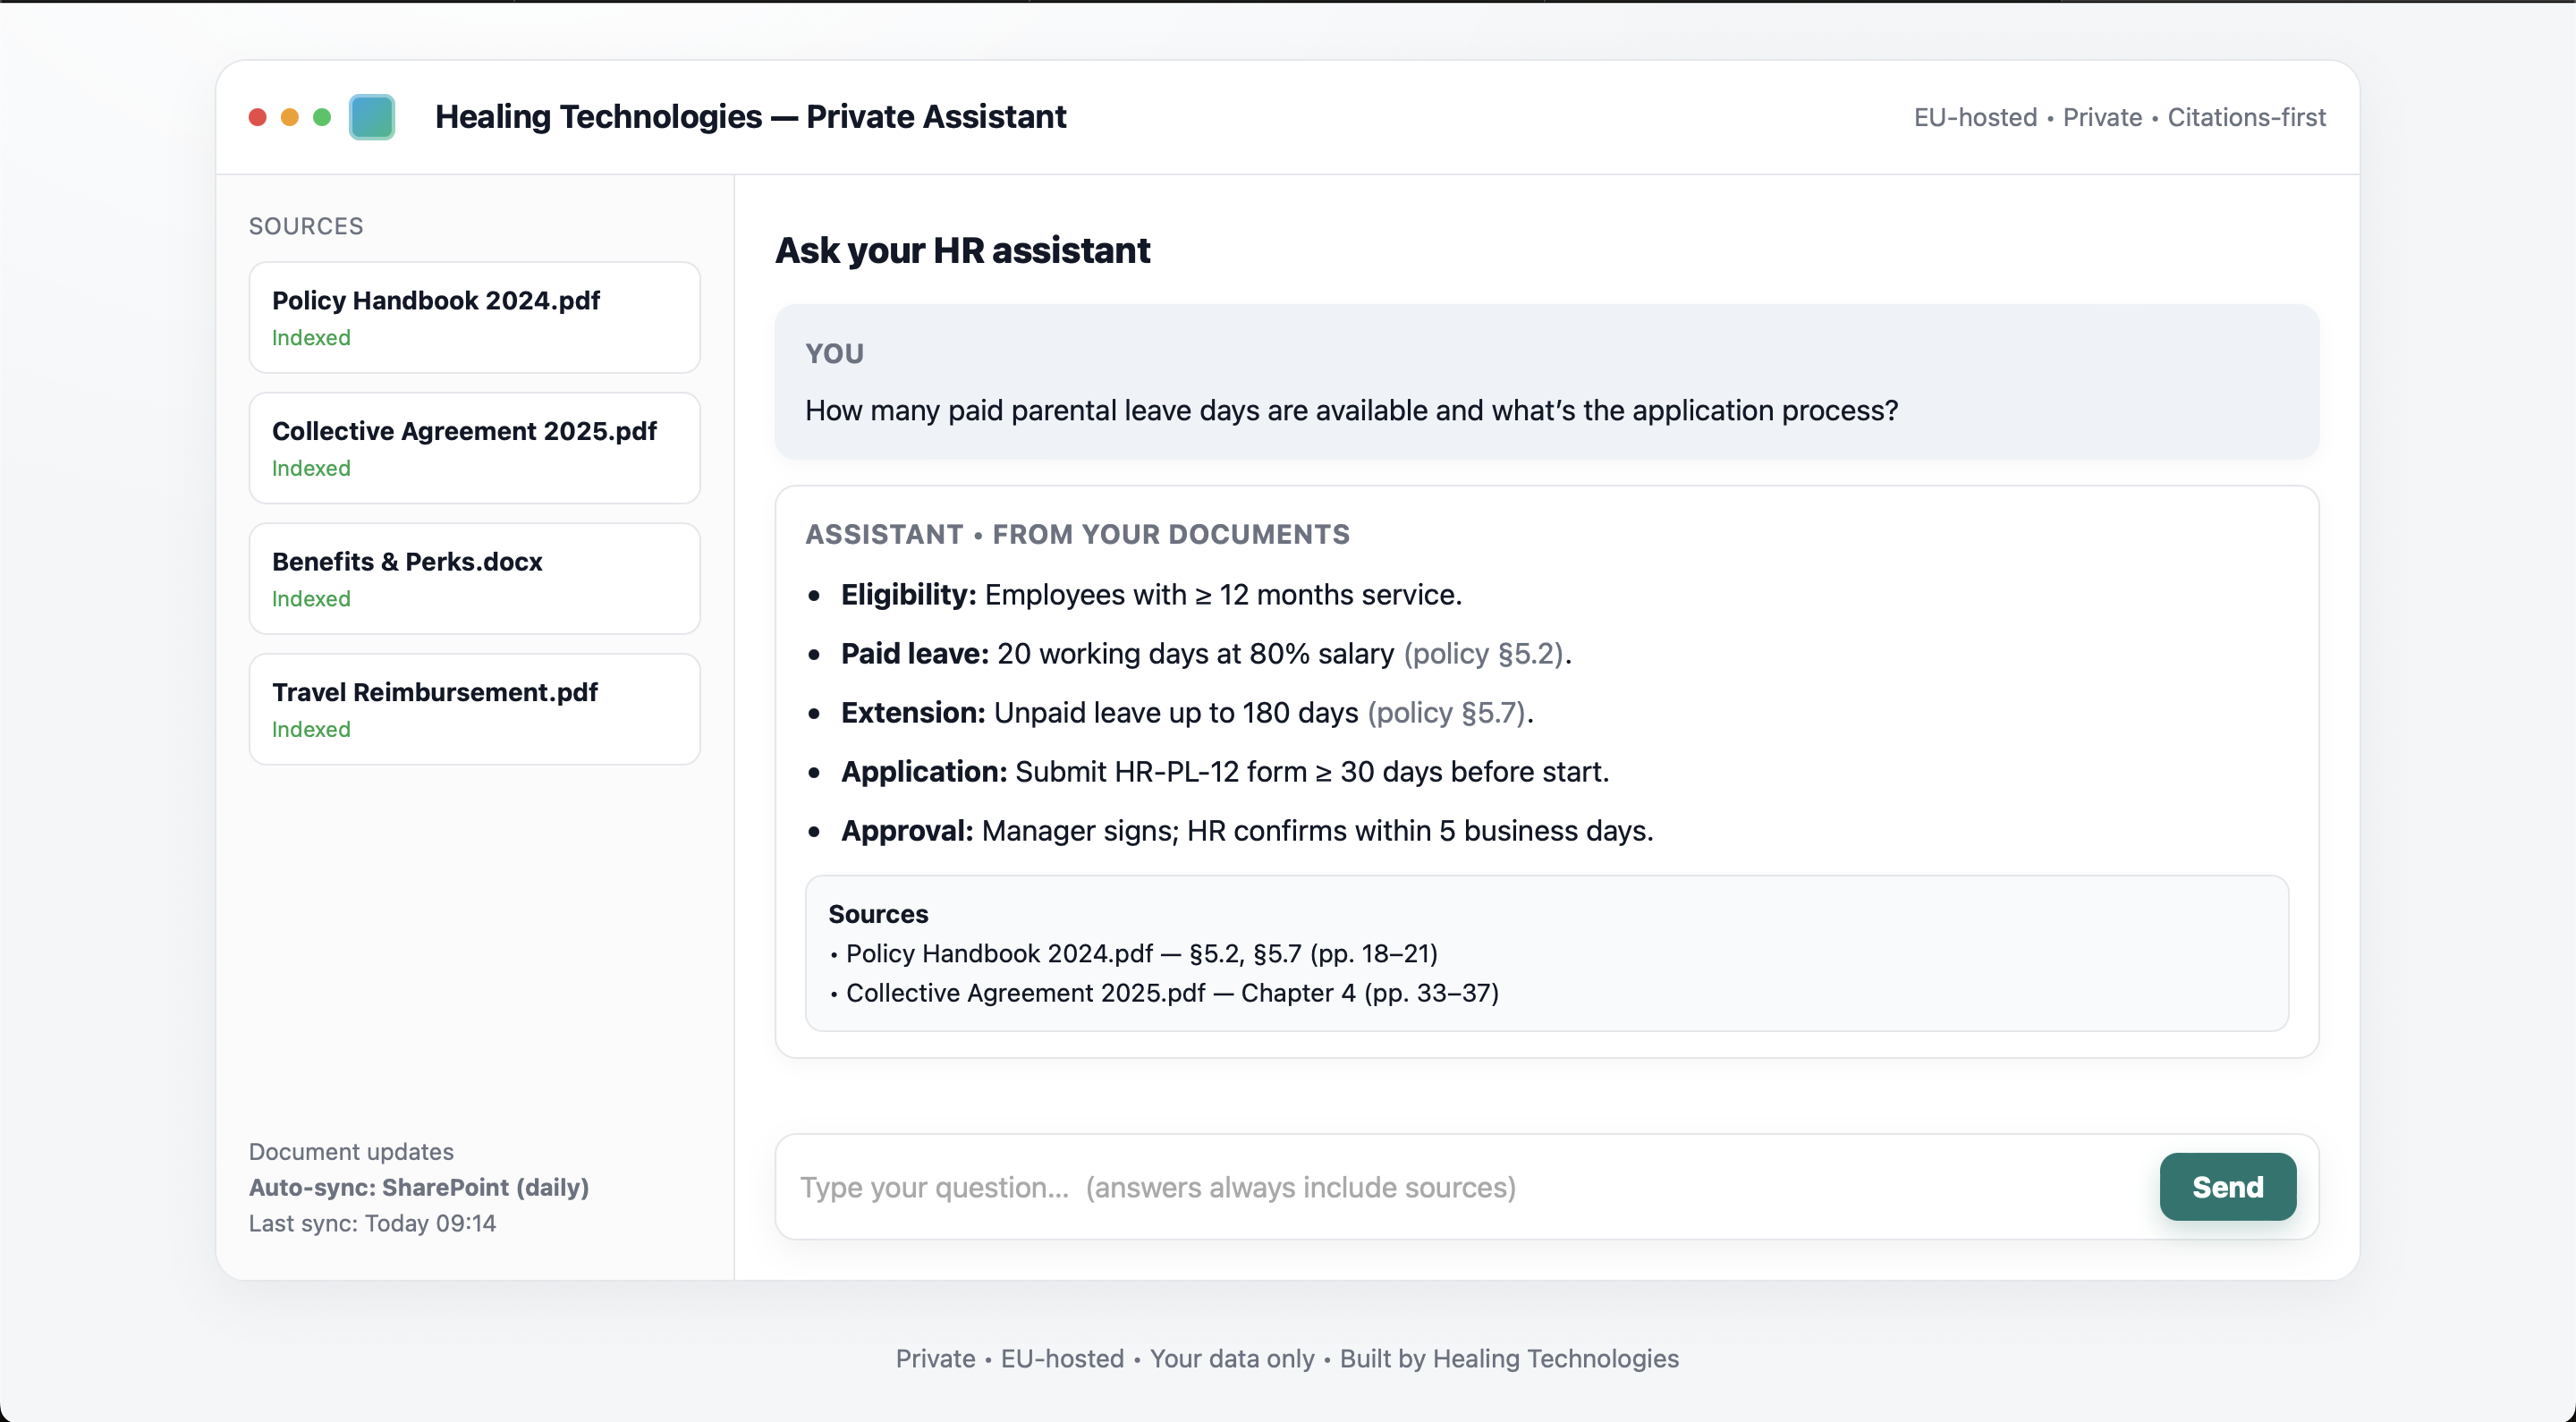Click the Private indicator in the header

tap(2101, 117)
